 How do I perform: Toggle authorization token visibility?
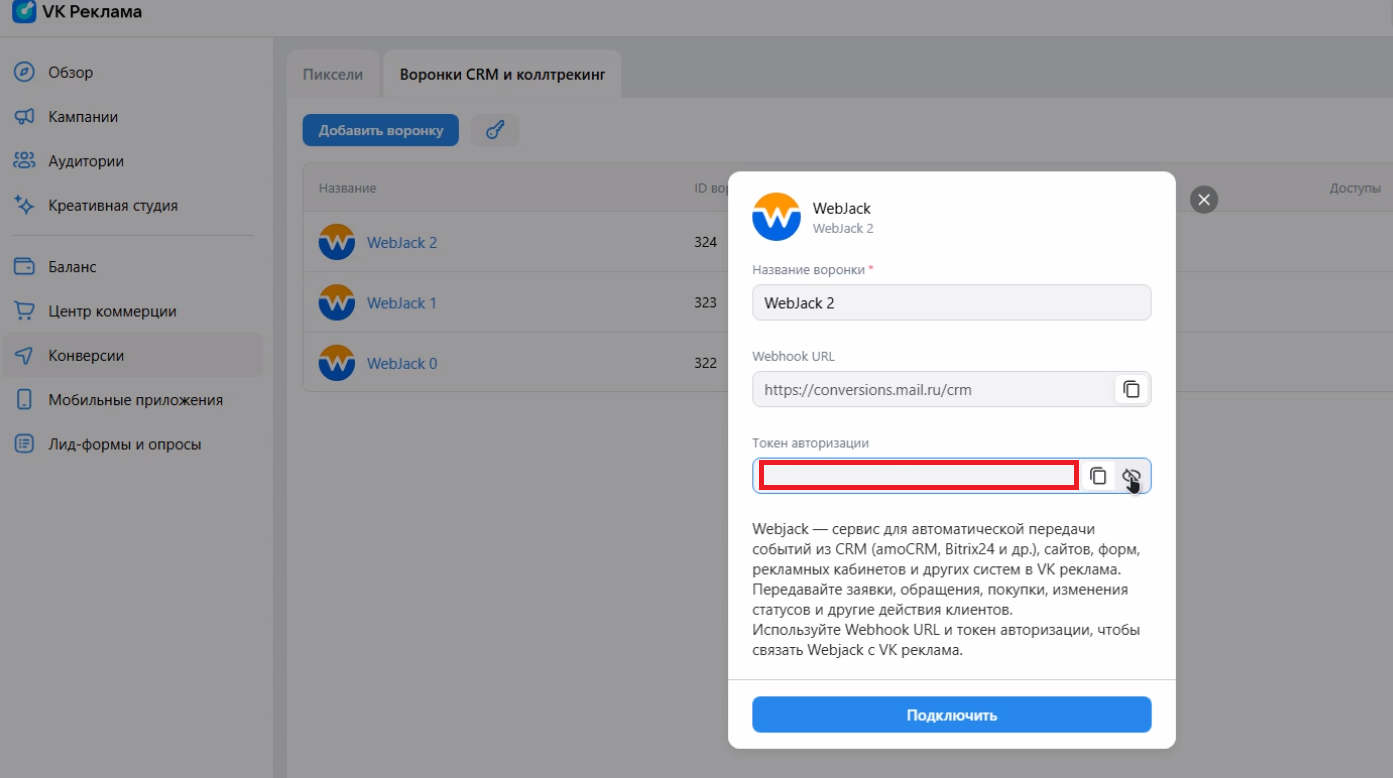(1131, 476)
